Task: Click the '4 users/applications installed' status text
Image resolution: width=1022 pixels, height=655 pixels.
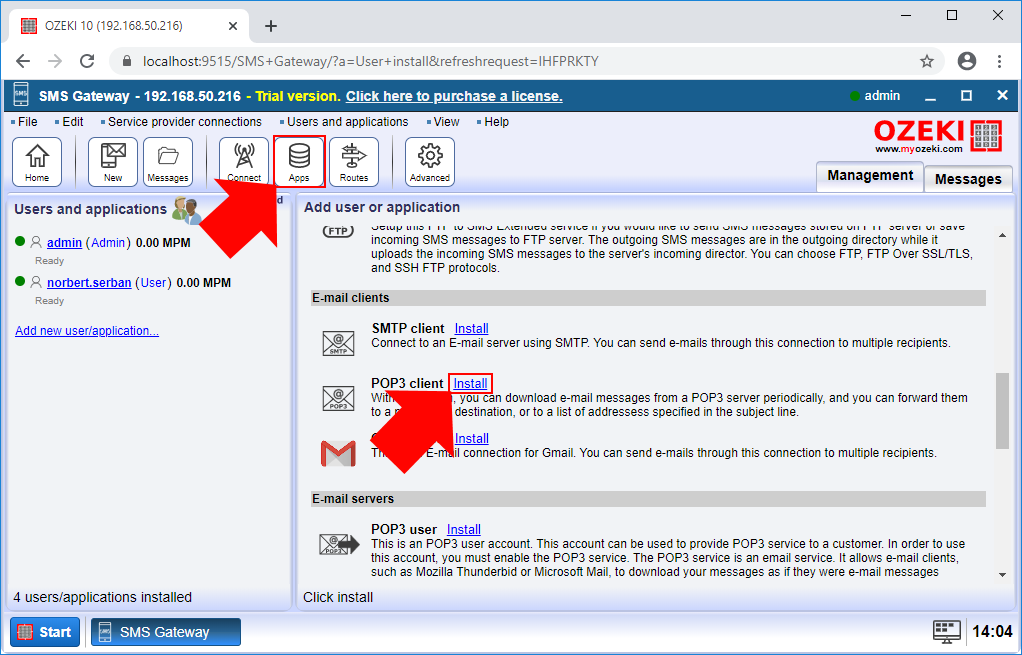Action: 103,597
